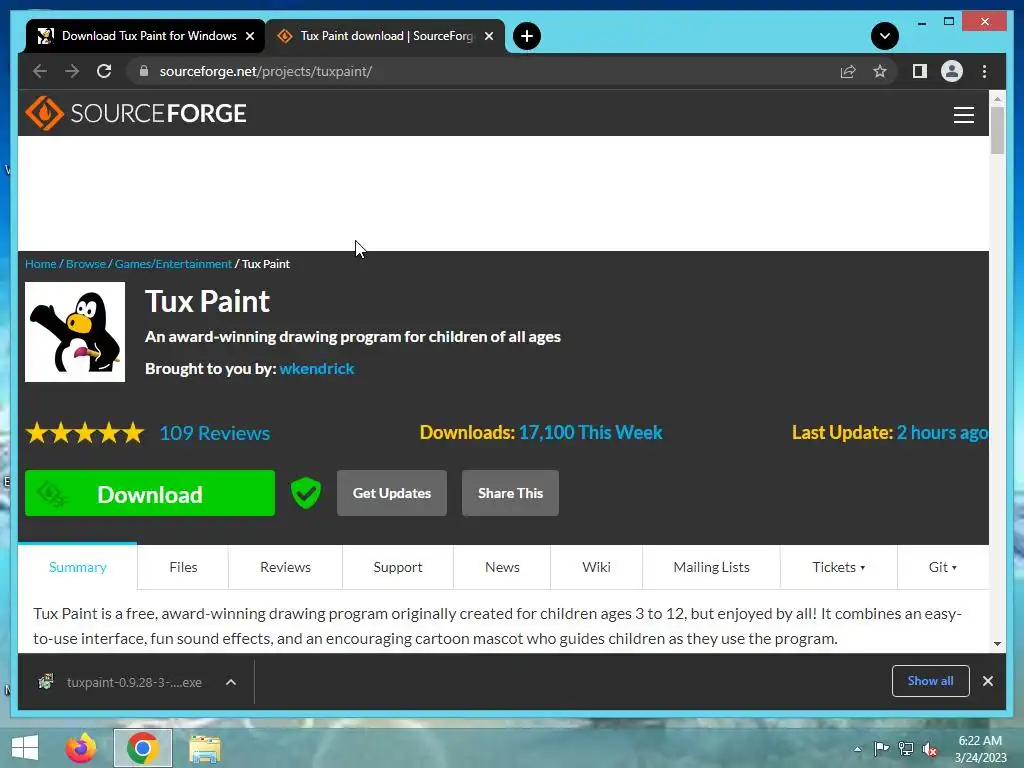Click the lock site-info icon
Image resolution: width=1024 pixels, height=768 pixels.
pyautogui.click(x=144, y=71)
